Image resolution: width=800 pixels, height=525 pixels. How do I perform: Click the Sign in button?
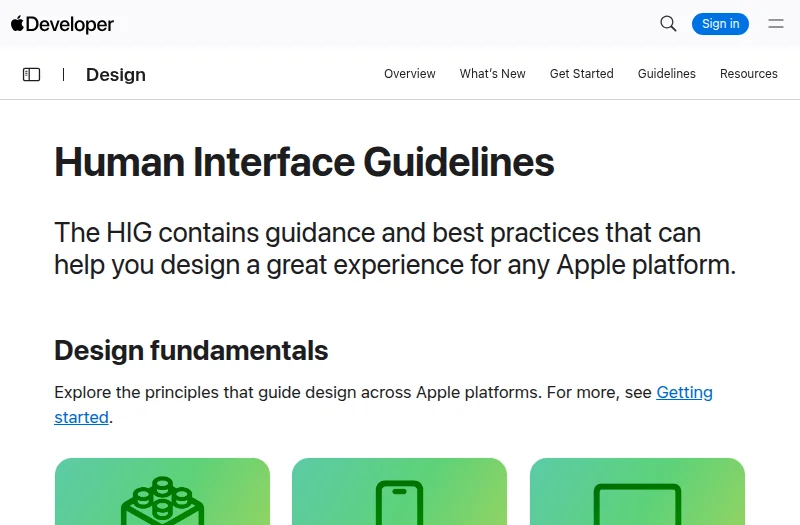[x=720, y=24]
